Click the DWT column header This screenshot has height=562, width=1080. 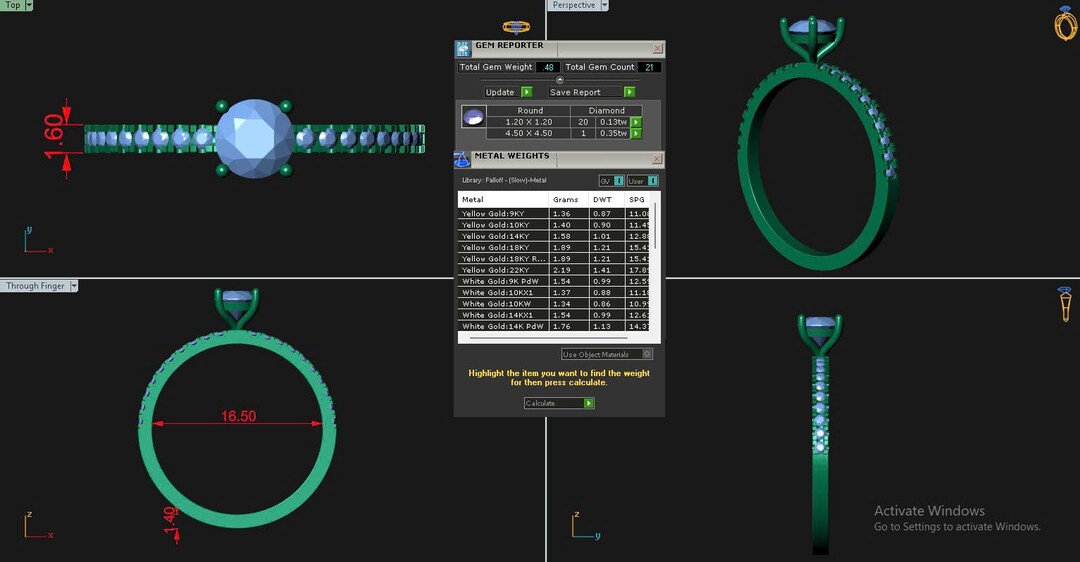click(606, 200)
